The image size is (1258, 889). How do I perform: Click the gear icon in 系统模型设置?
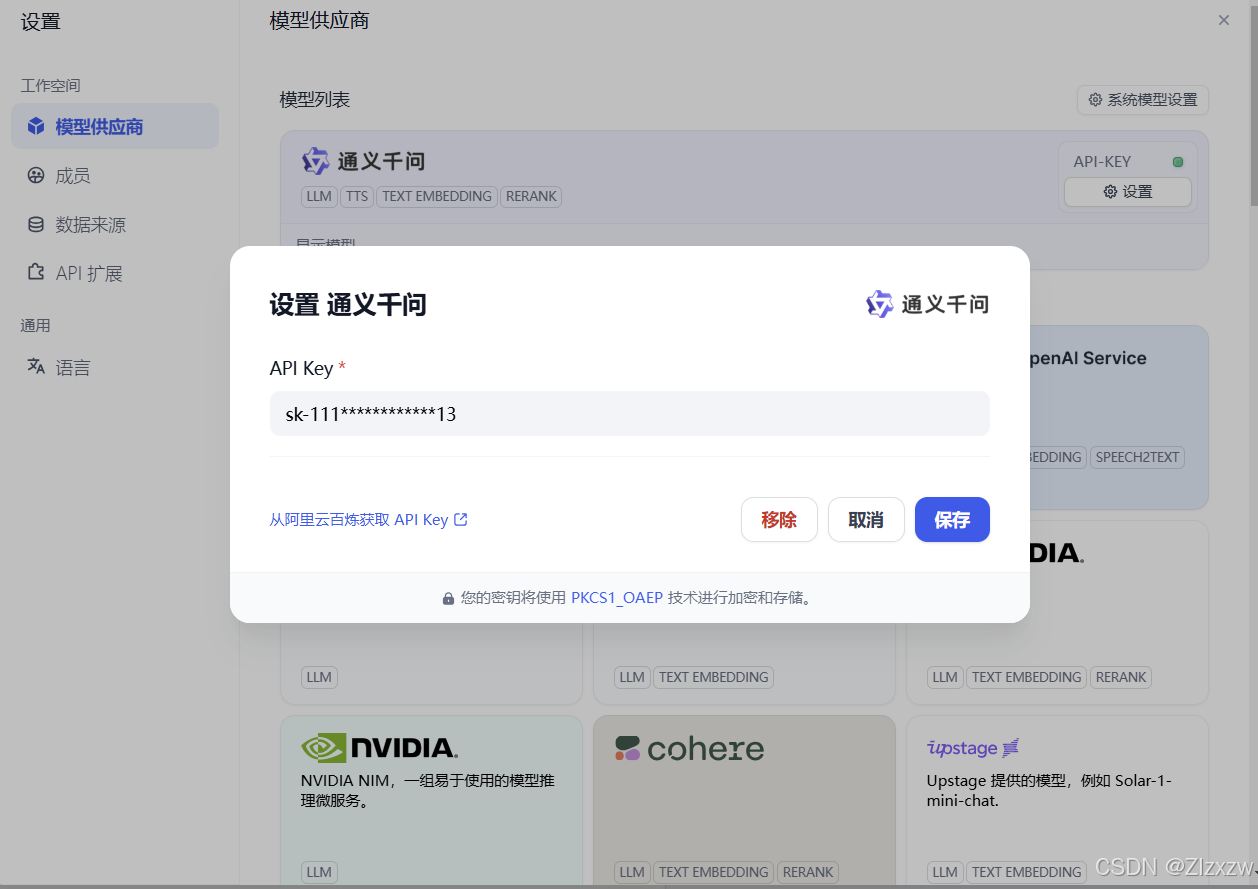click(x=1095, y=100)
